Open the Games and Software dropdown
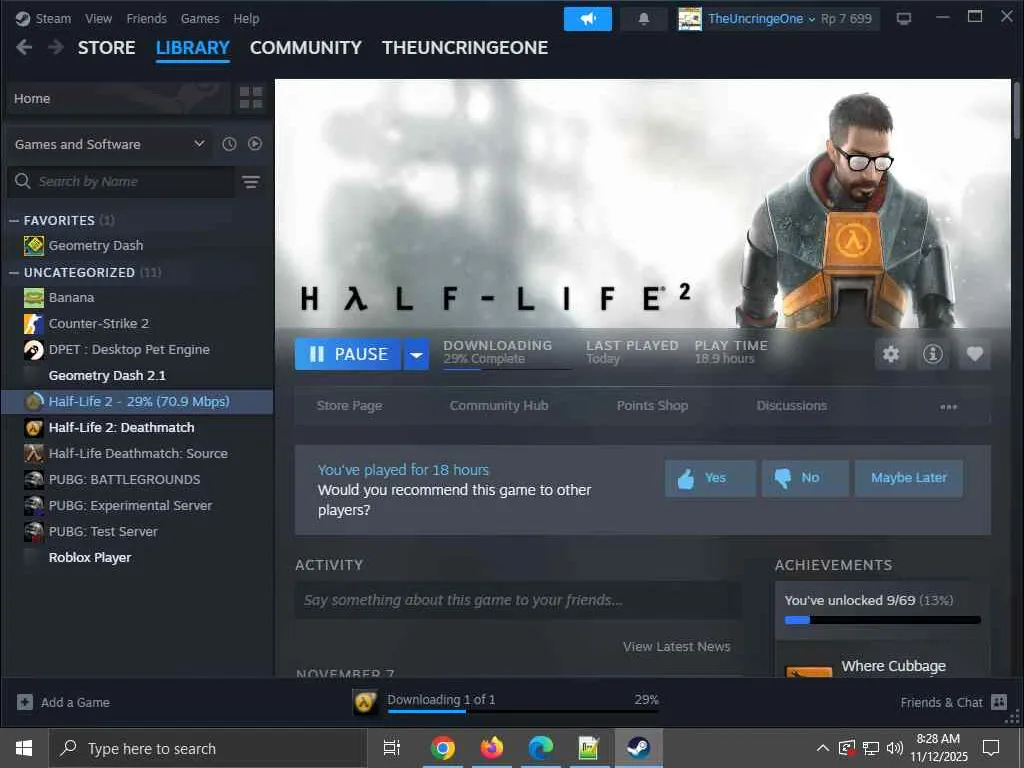The image size is (1024, 768). 110,144
